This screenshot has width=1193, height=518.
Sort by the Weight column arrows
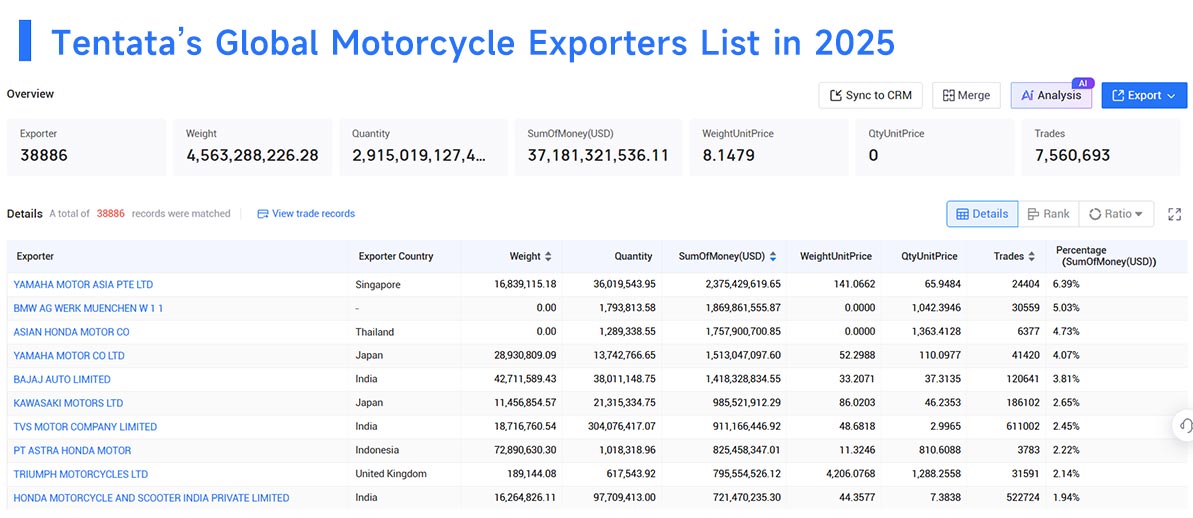pos(549,256)
